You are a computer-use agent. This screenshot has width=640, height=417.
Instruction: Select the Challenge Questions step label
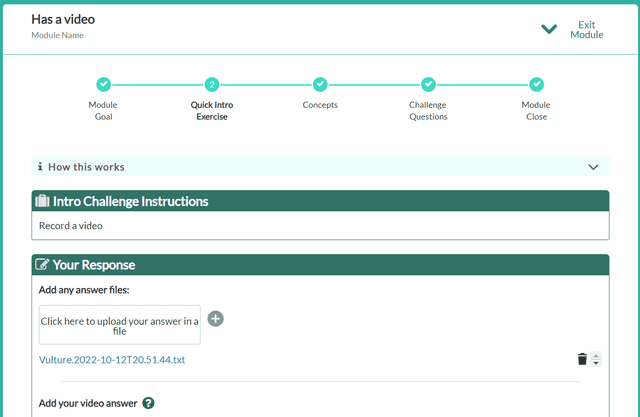point(428,110)
